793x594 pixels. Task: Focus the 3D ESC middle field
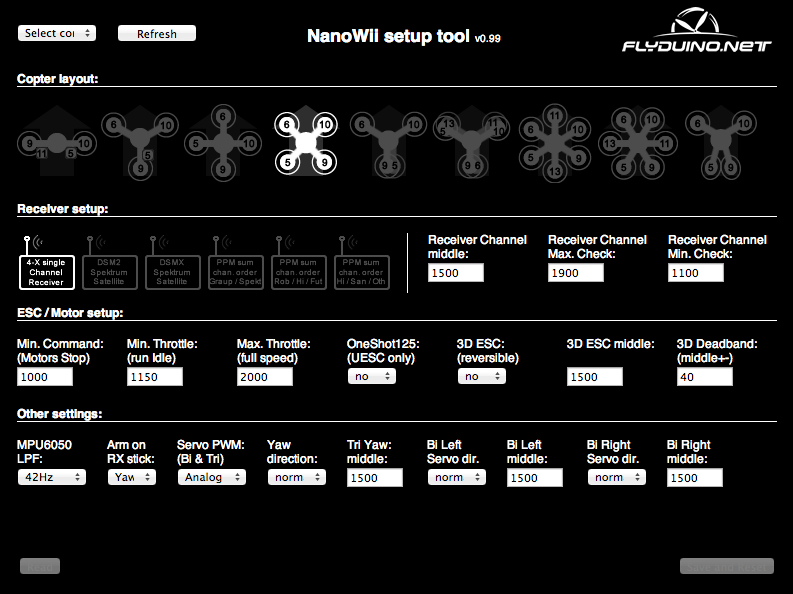click(595, 377)
